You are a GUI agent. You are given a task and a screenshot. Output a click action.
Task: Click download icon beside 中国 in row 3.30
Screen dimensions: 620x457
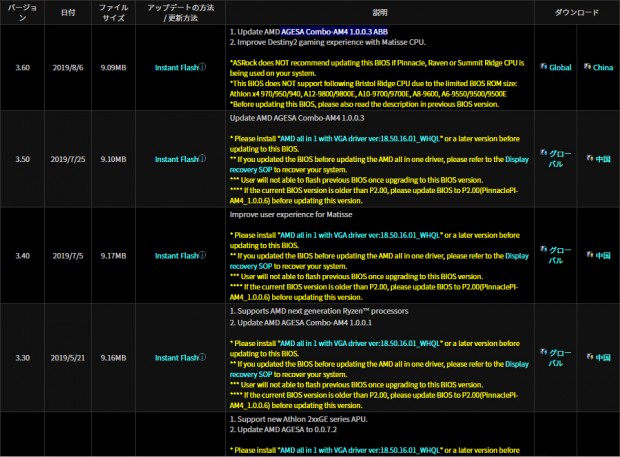(x=590, y=357)
